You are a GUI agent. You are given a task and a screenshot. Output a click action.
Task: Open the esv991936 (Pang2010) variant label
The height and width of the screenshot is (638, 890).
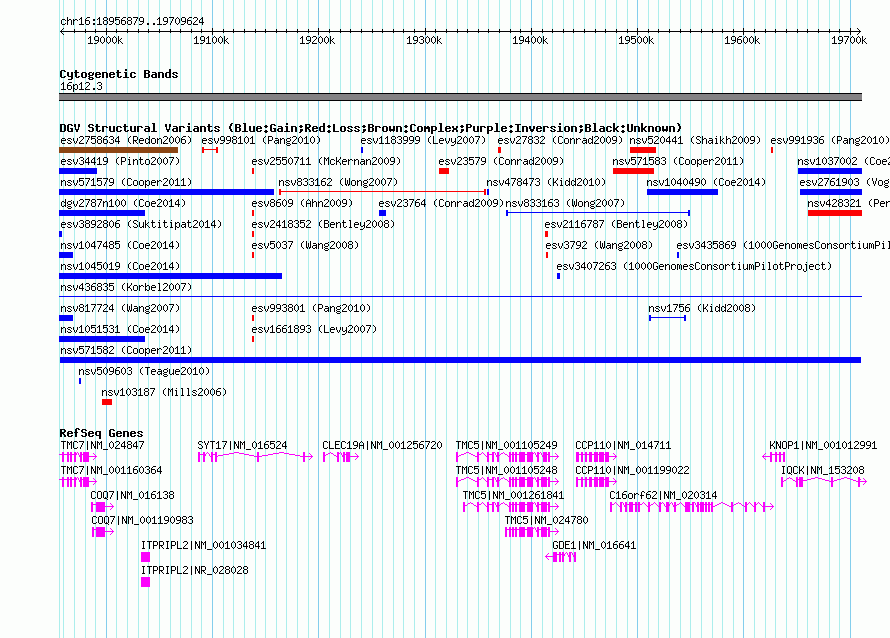pyautogui.click(x=830, y=140)
